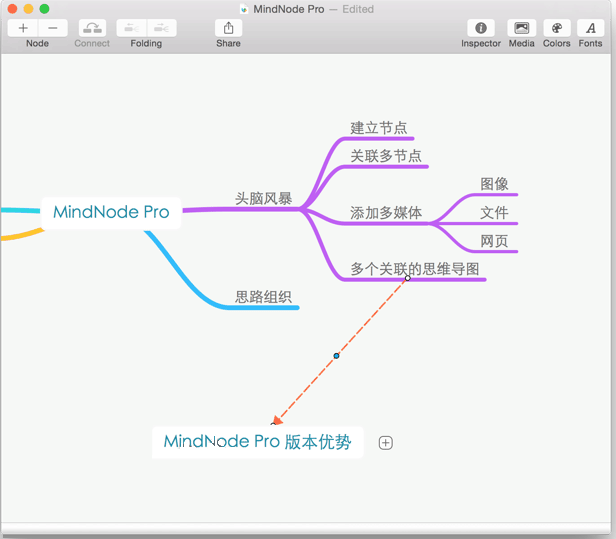Screen dimensions: 616x539
Task: Select the 添加多媒体 node
Action: click(x=386, y=213)
